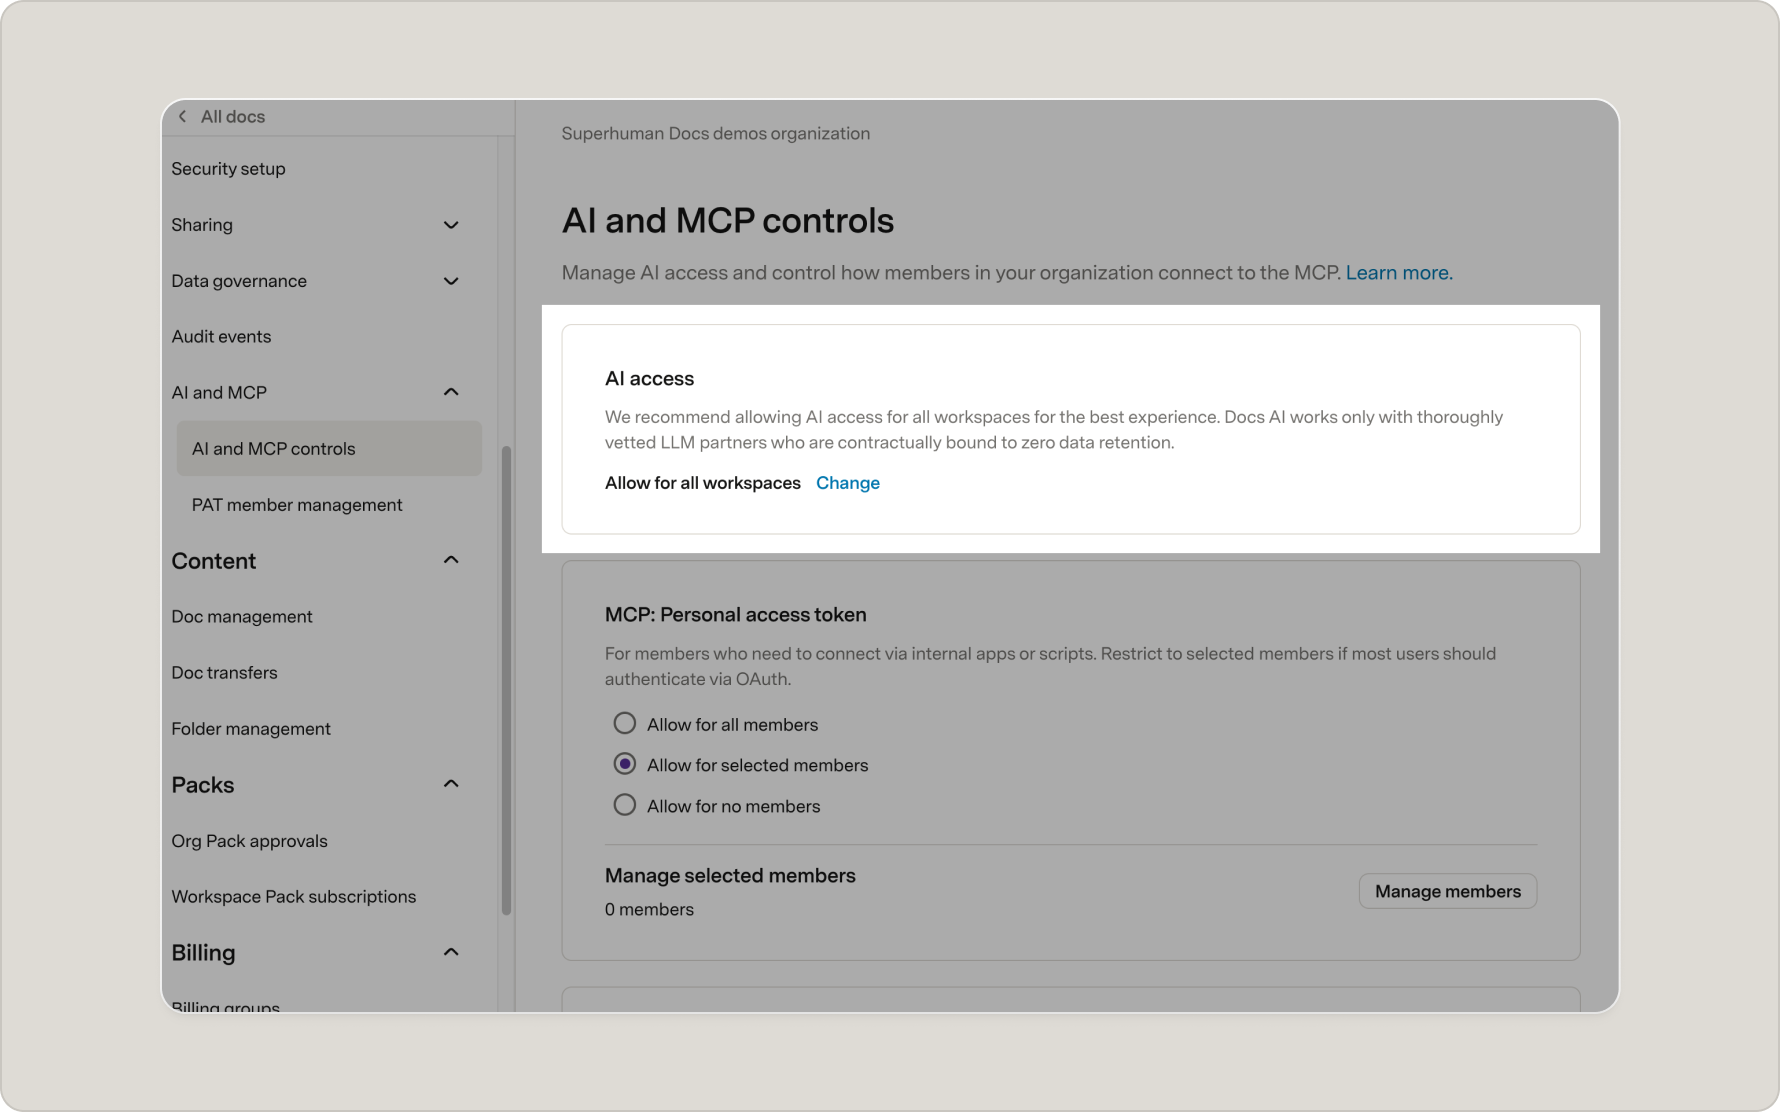This screenshot has height=1112, width=1780.
Task: Click the AI access card heading
Action: point(649,379)
